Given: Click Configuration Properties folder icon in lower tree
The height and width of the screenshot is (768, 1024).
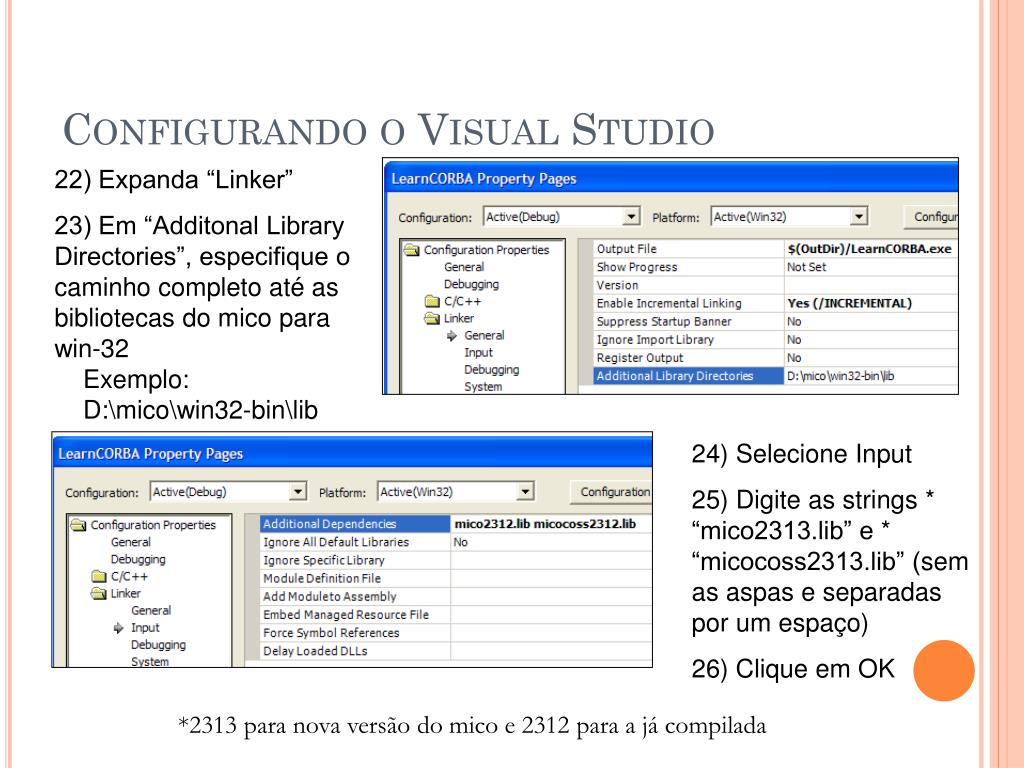Looking at the screenshot, I should click(x=78, y=525).
